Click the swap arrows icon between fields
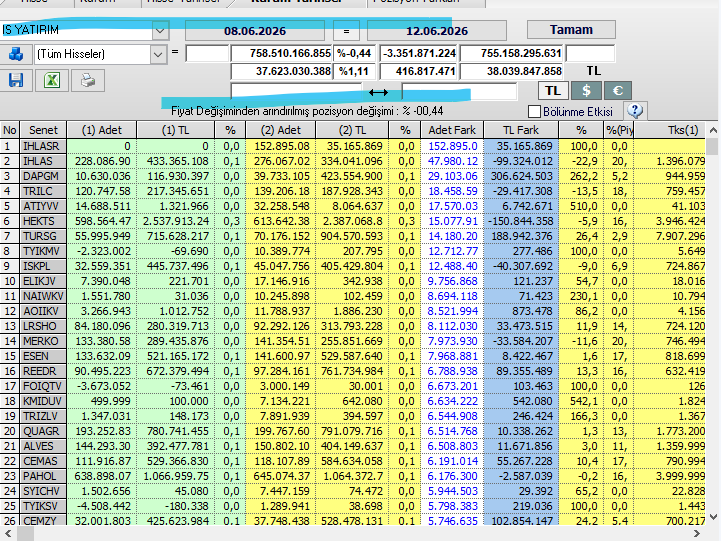The width and height of the screenshot is (721, 541). pyautogui.click(x=378, y=92)
